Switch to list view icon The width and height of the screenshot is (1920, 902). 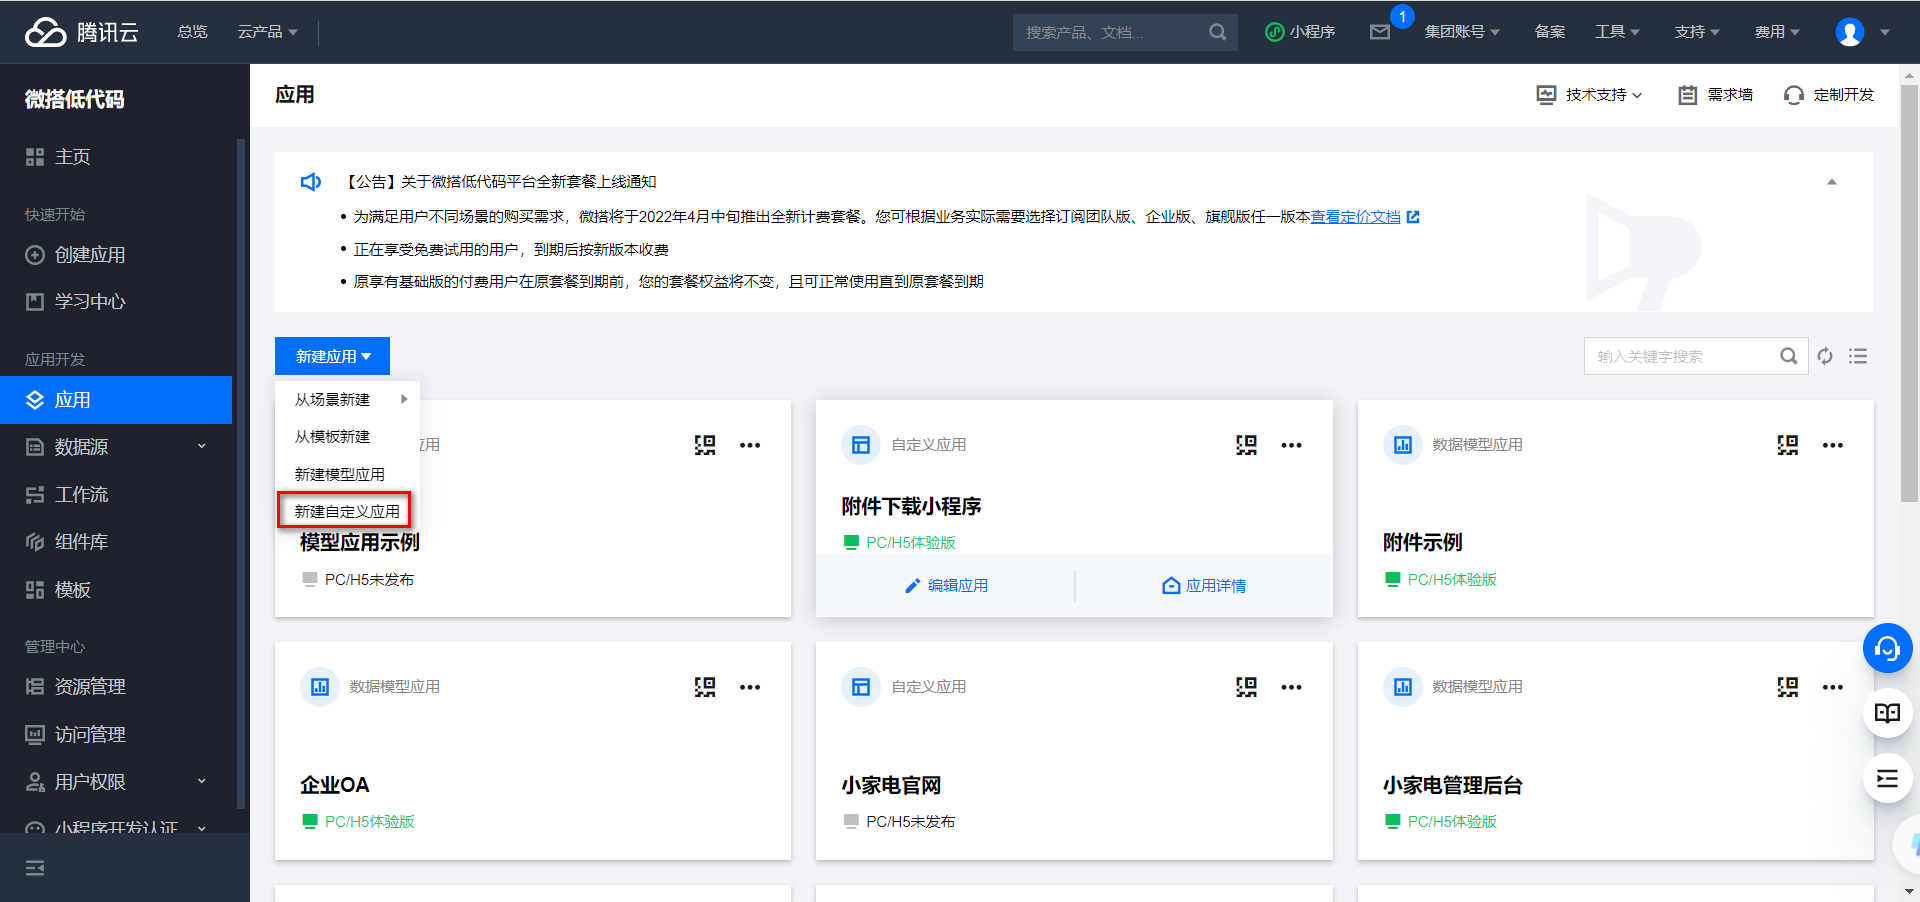coord(1858,356)
